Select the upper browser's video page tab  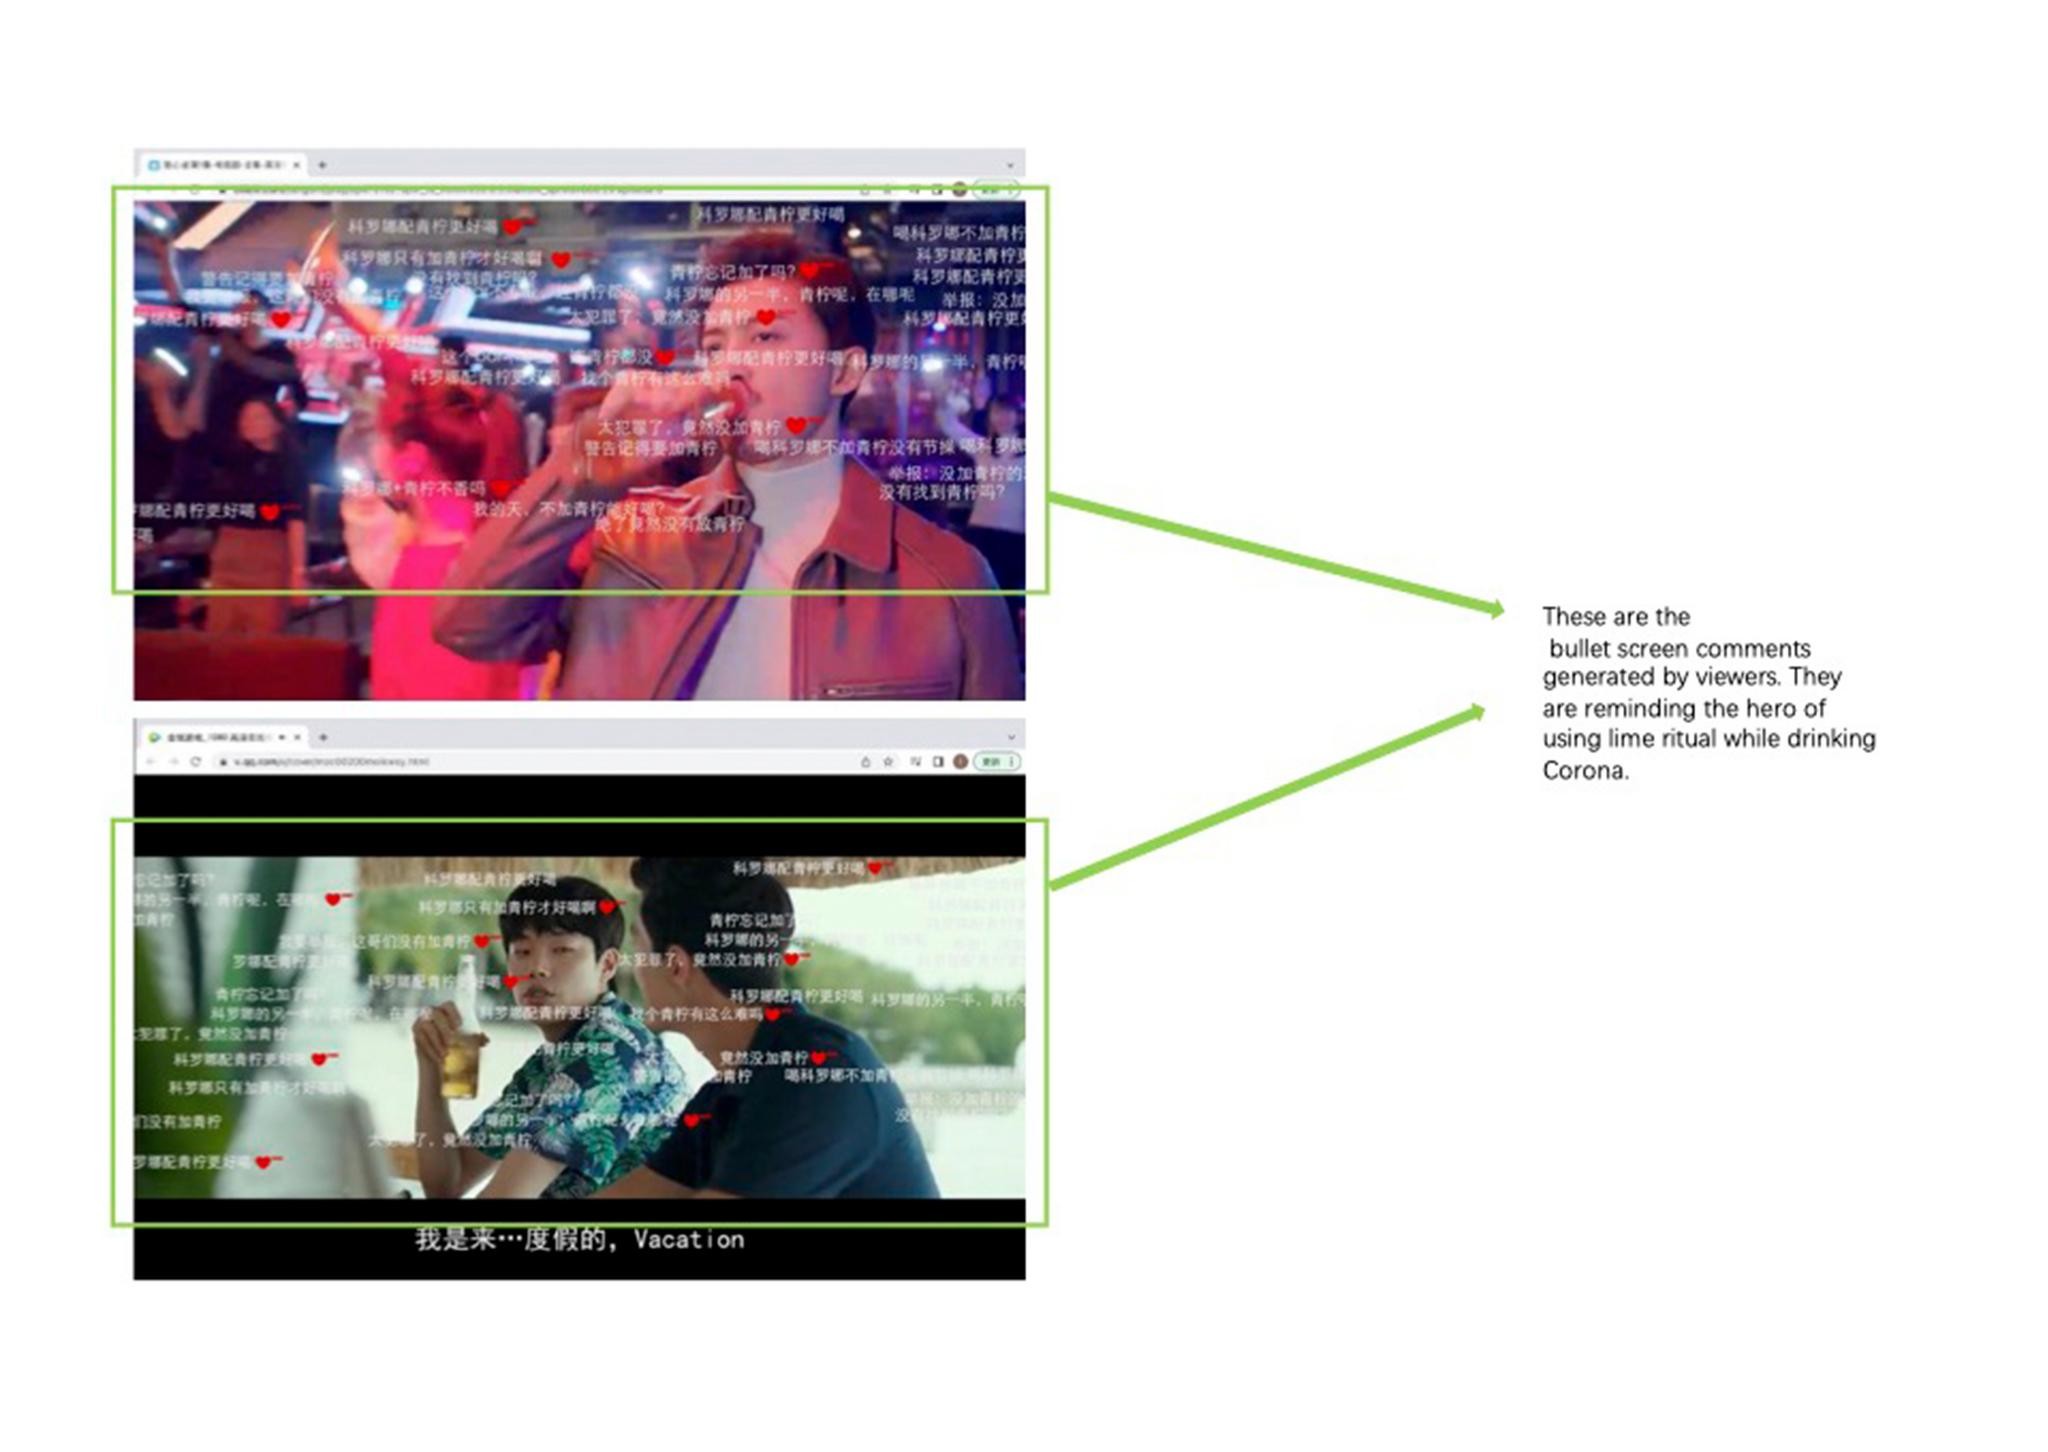pyautogui.click(x=223, y=164)
